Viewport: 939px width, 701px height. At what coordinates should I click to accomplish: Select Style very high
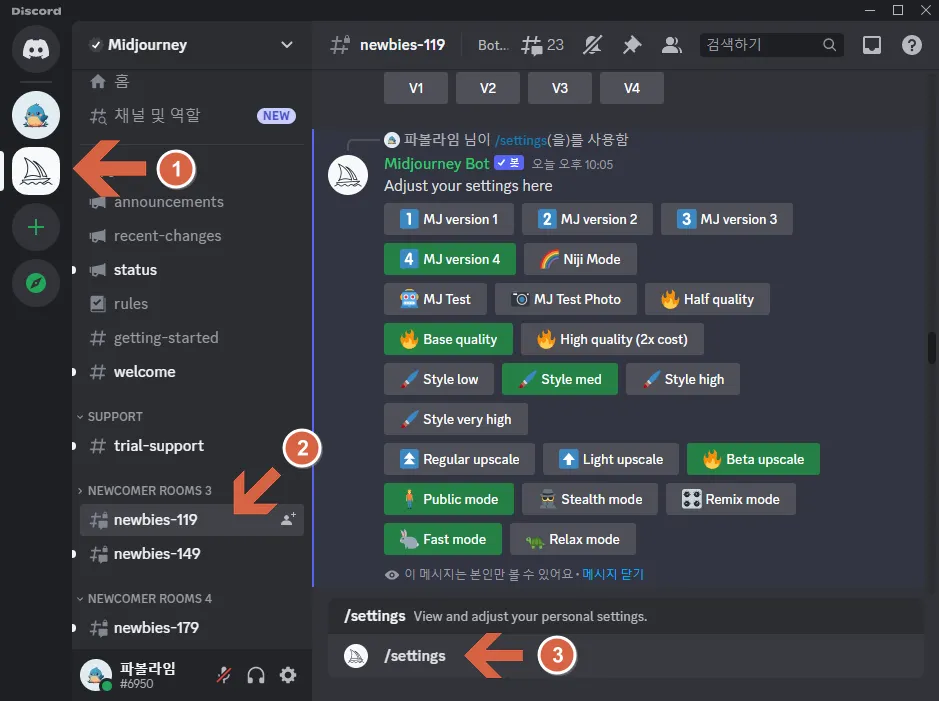tap(456, 419)
